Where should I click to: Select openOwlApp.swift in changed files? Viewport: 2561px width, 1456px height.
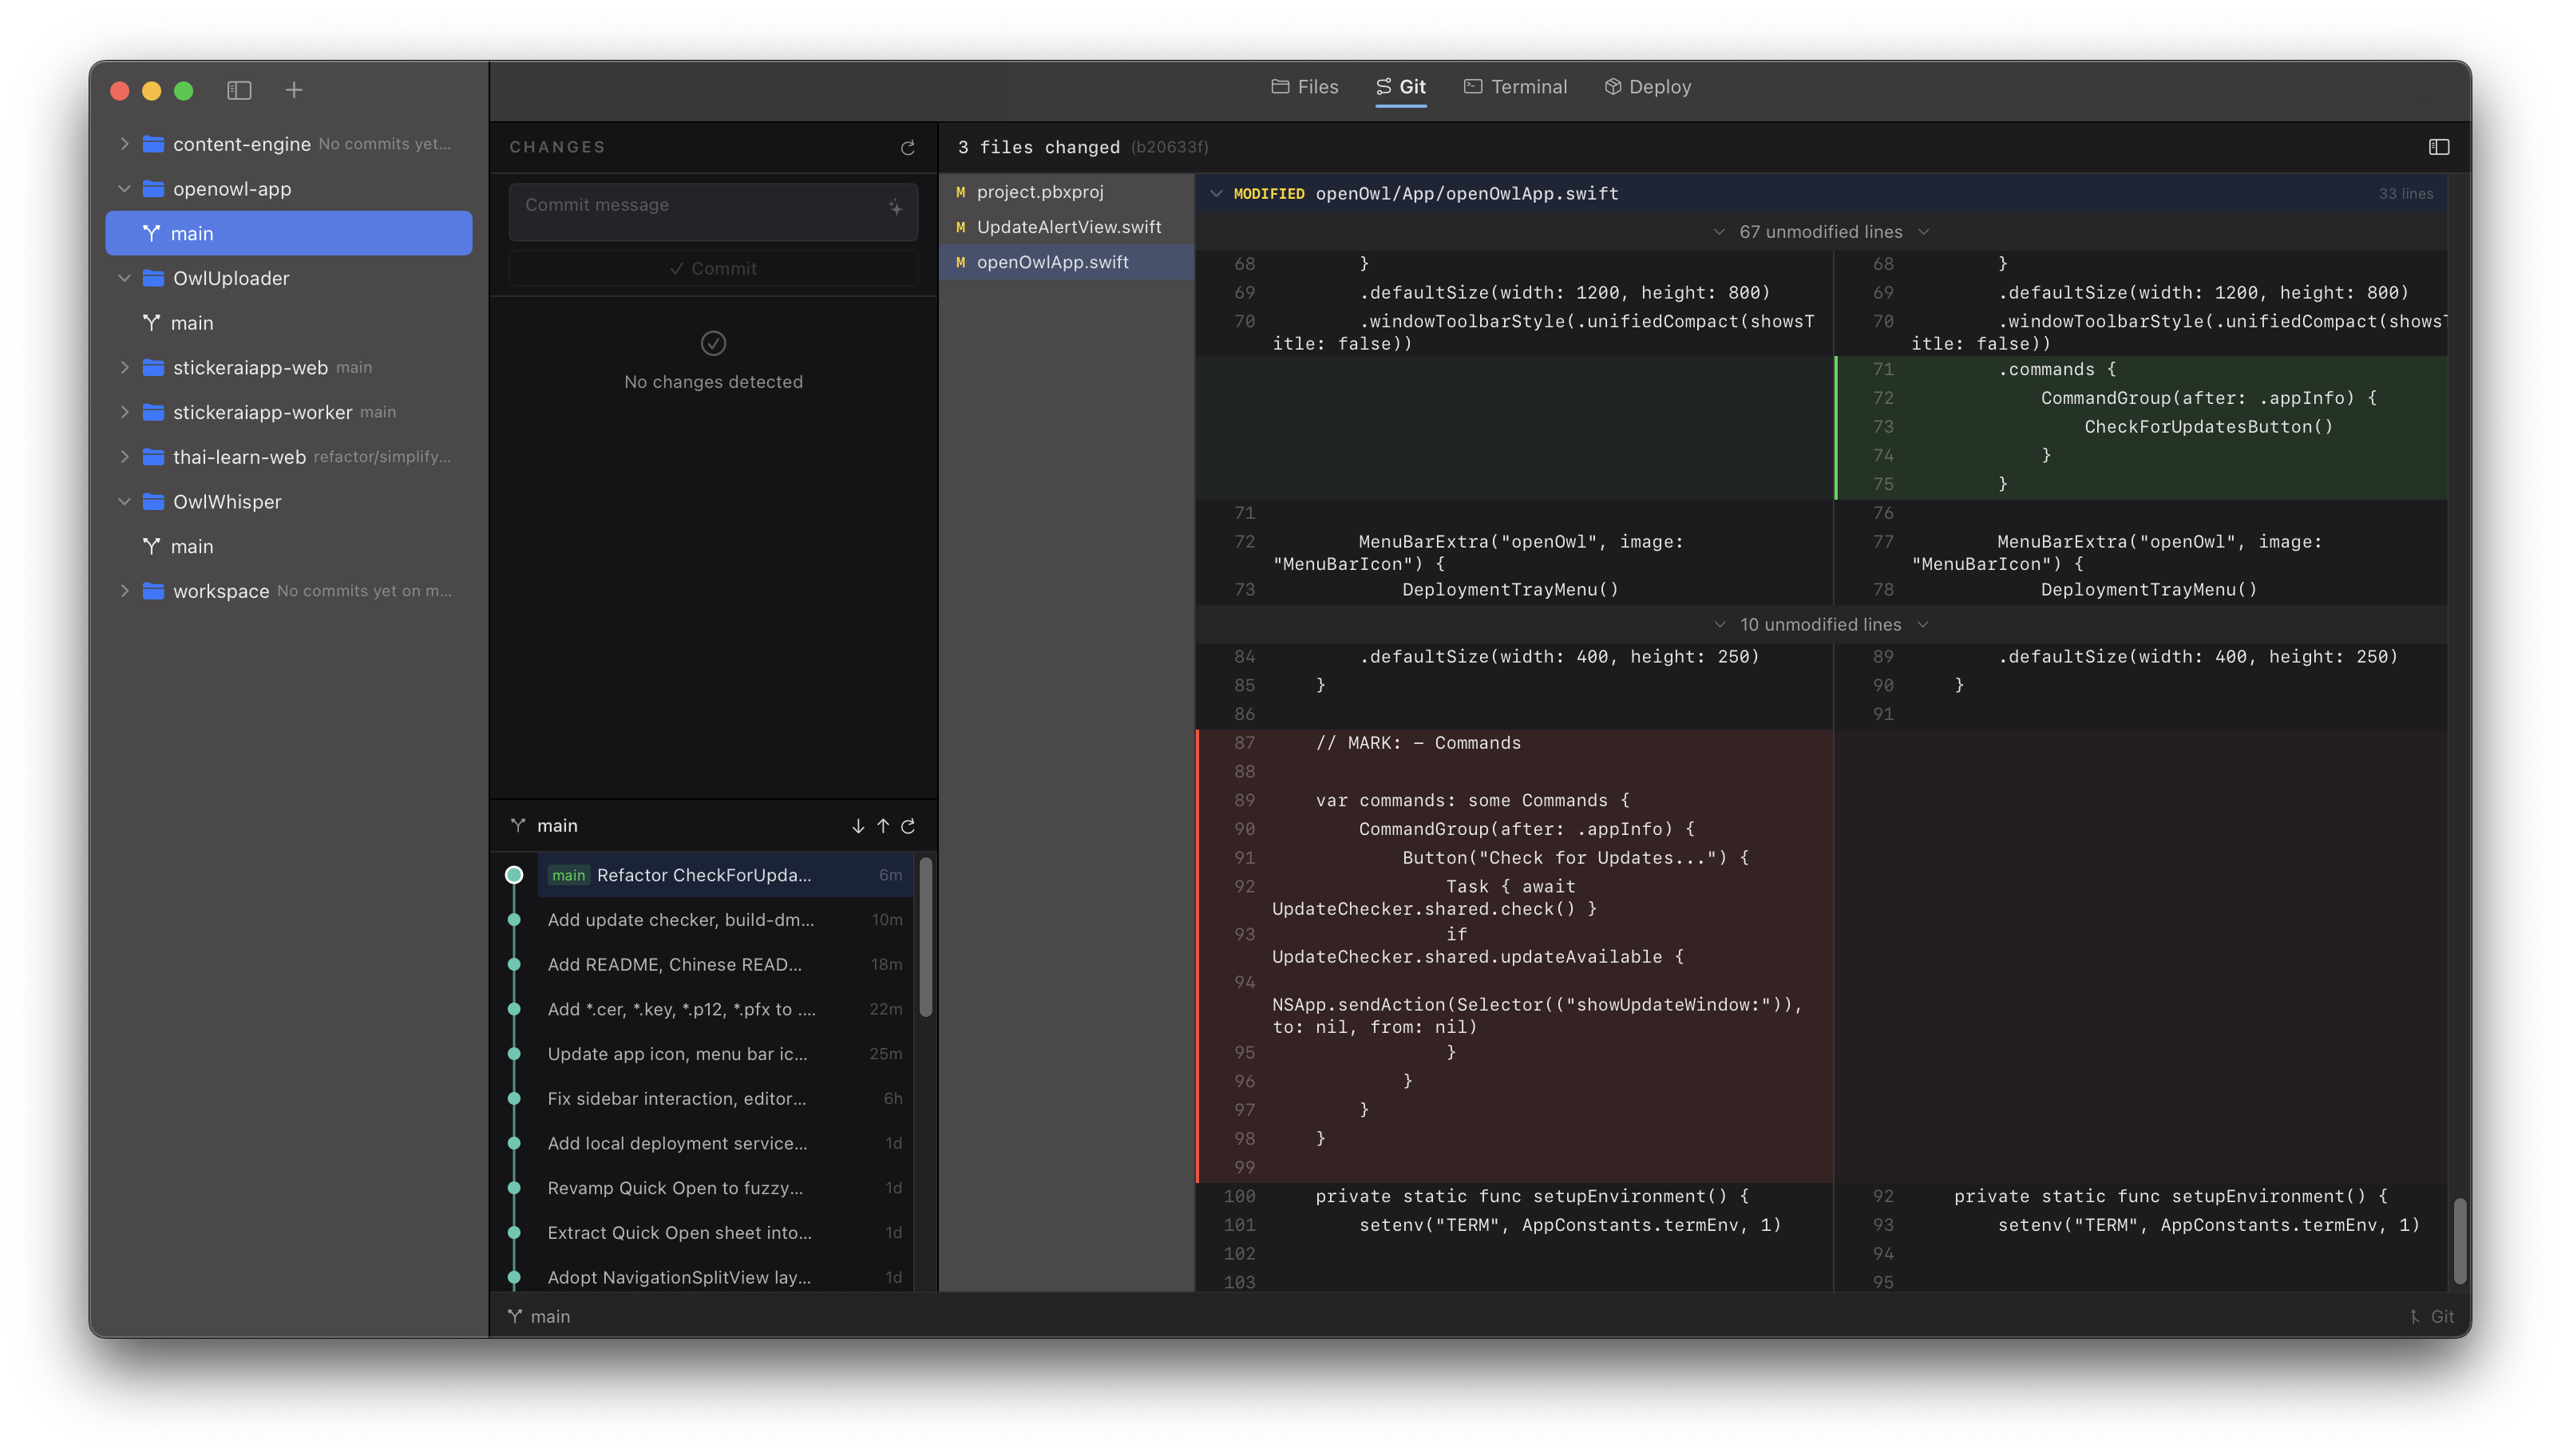tap(1066, 262)
